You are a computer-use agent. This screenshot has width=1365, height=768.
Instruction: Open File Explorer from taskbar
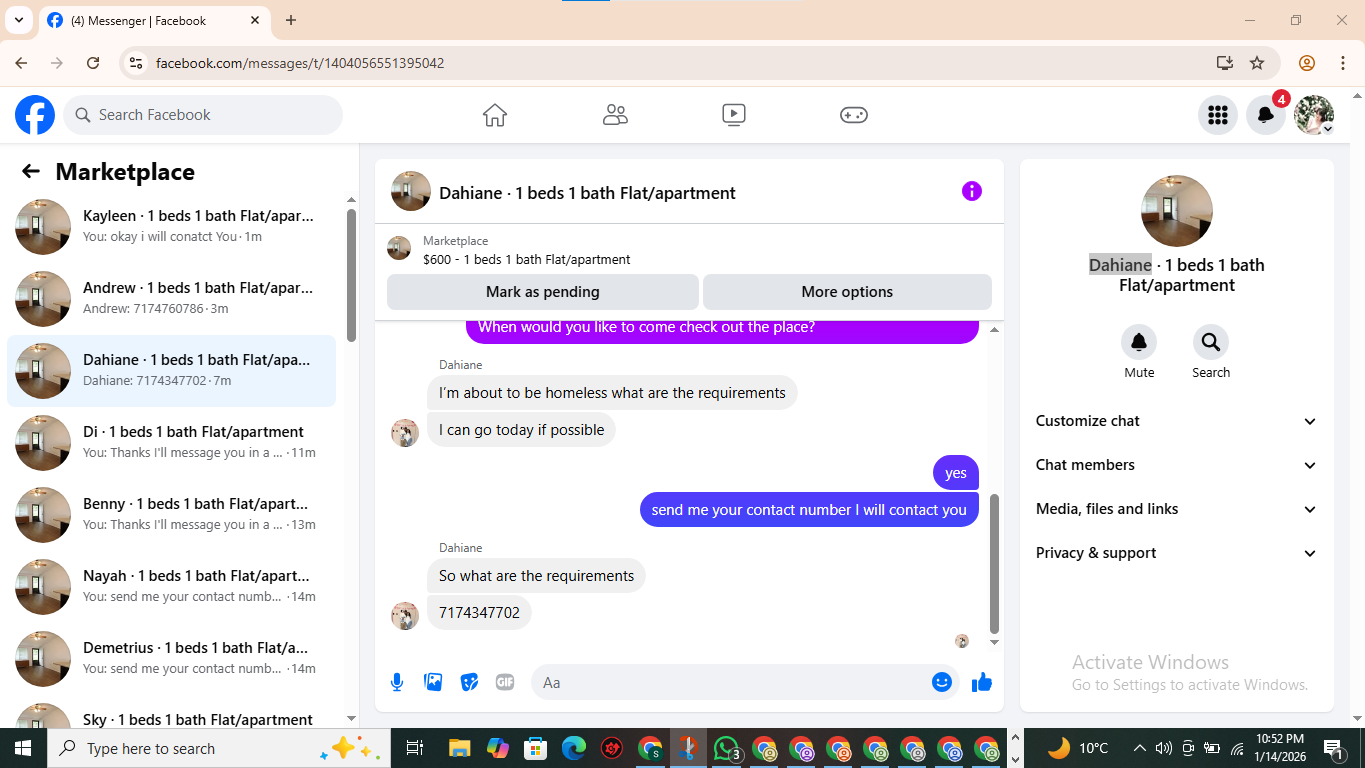459,748
